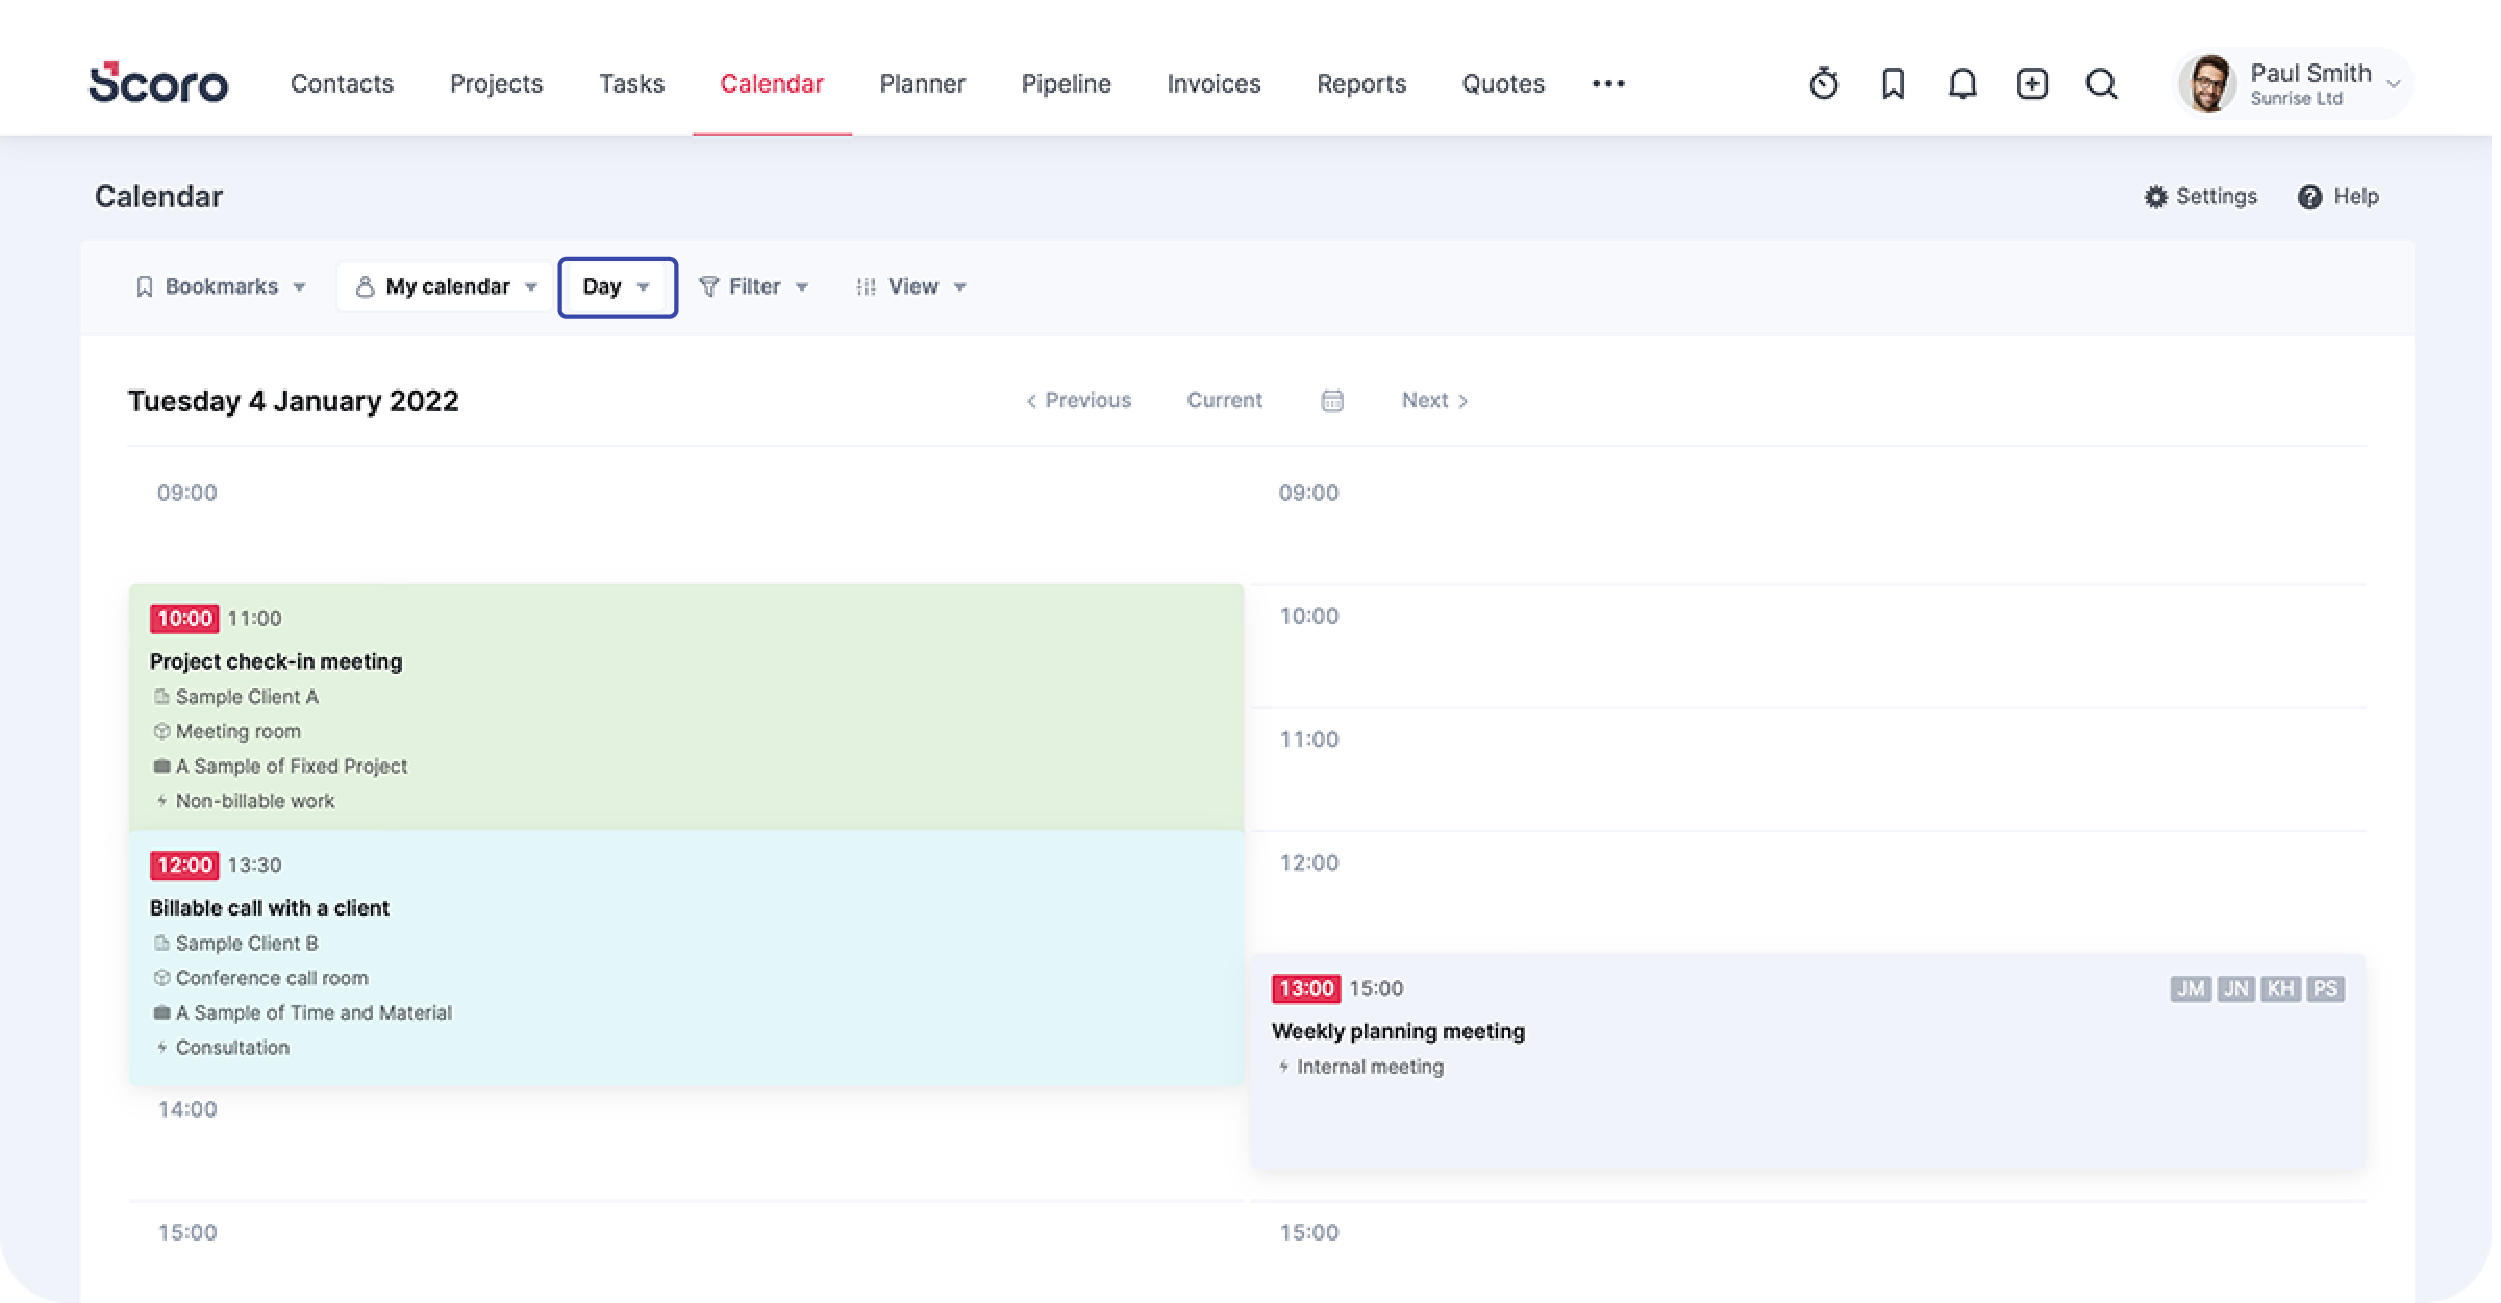This screenshot has width=2501, height=1303.
Task: Go to the Next day
Action: [1434, 400]
